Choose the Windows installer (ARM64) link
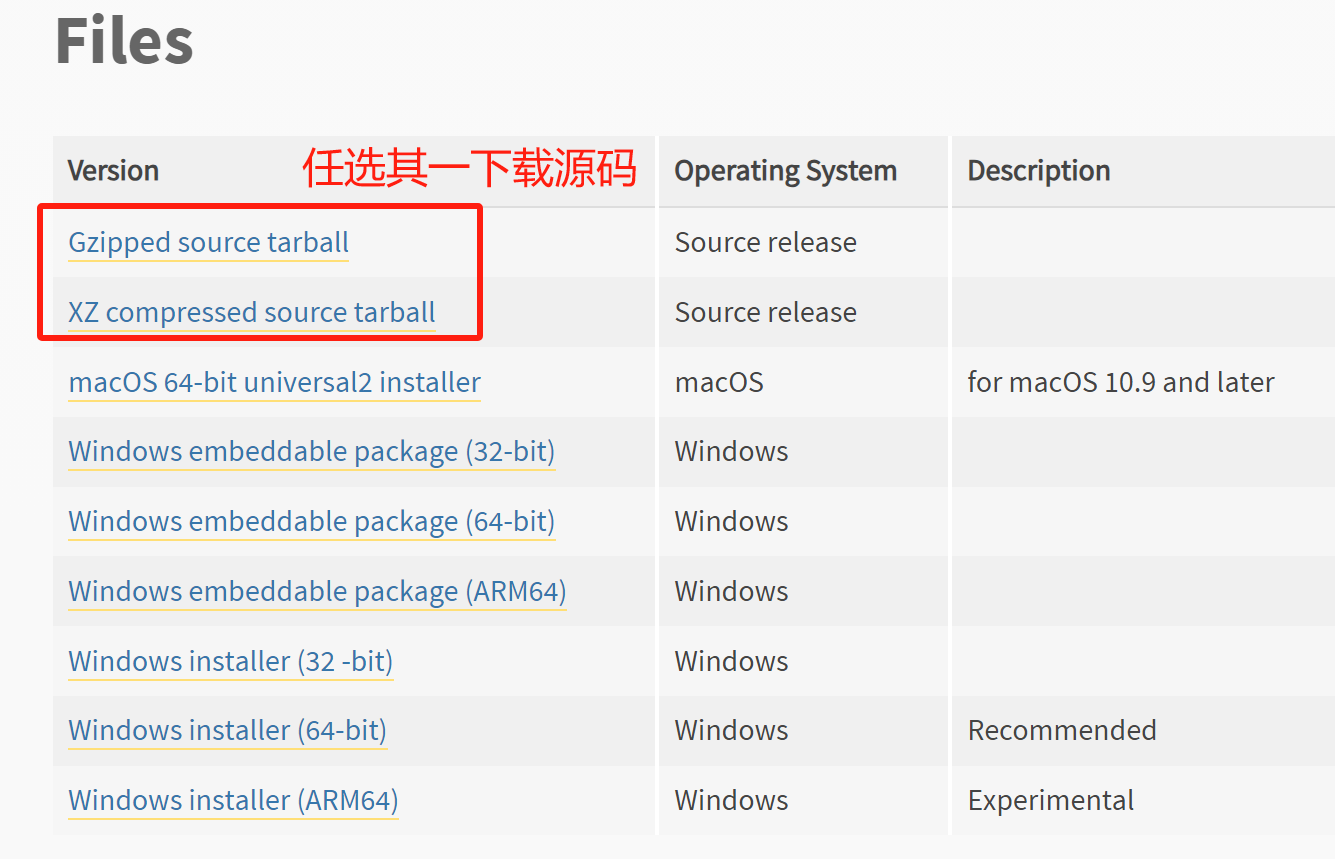1335x859 pixels. (x=233, y=801)
